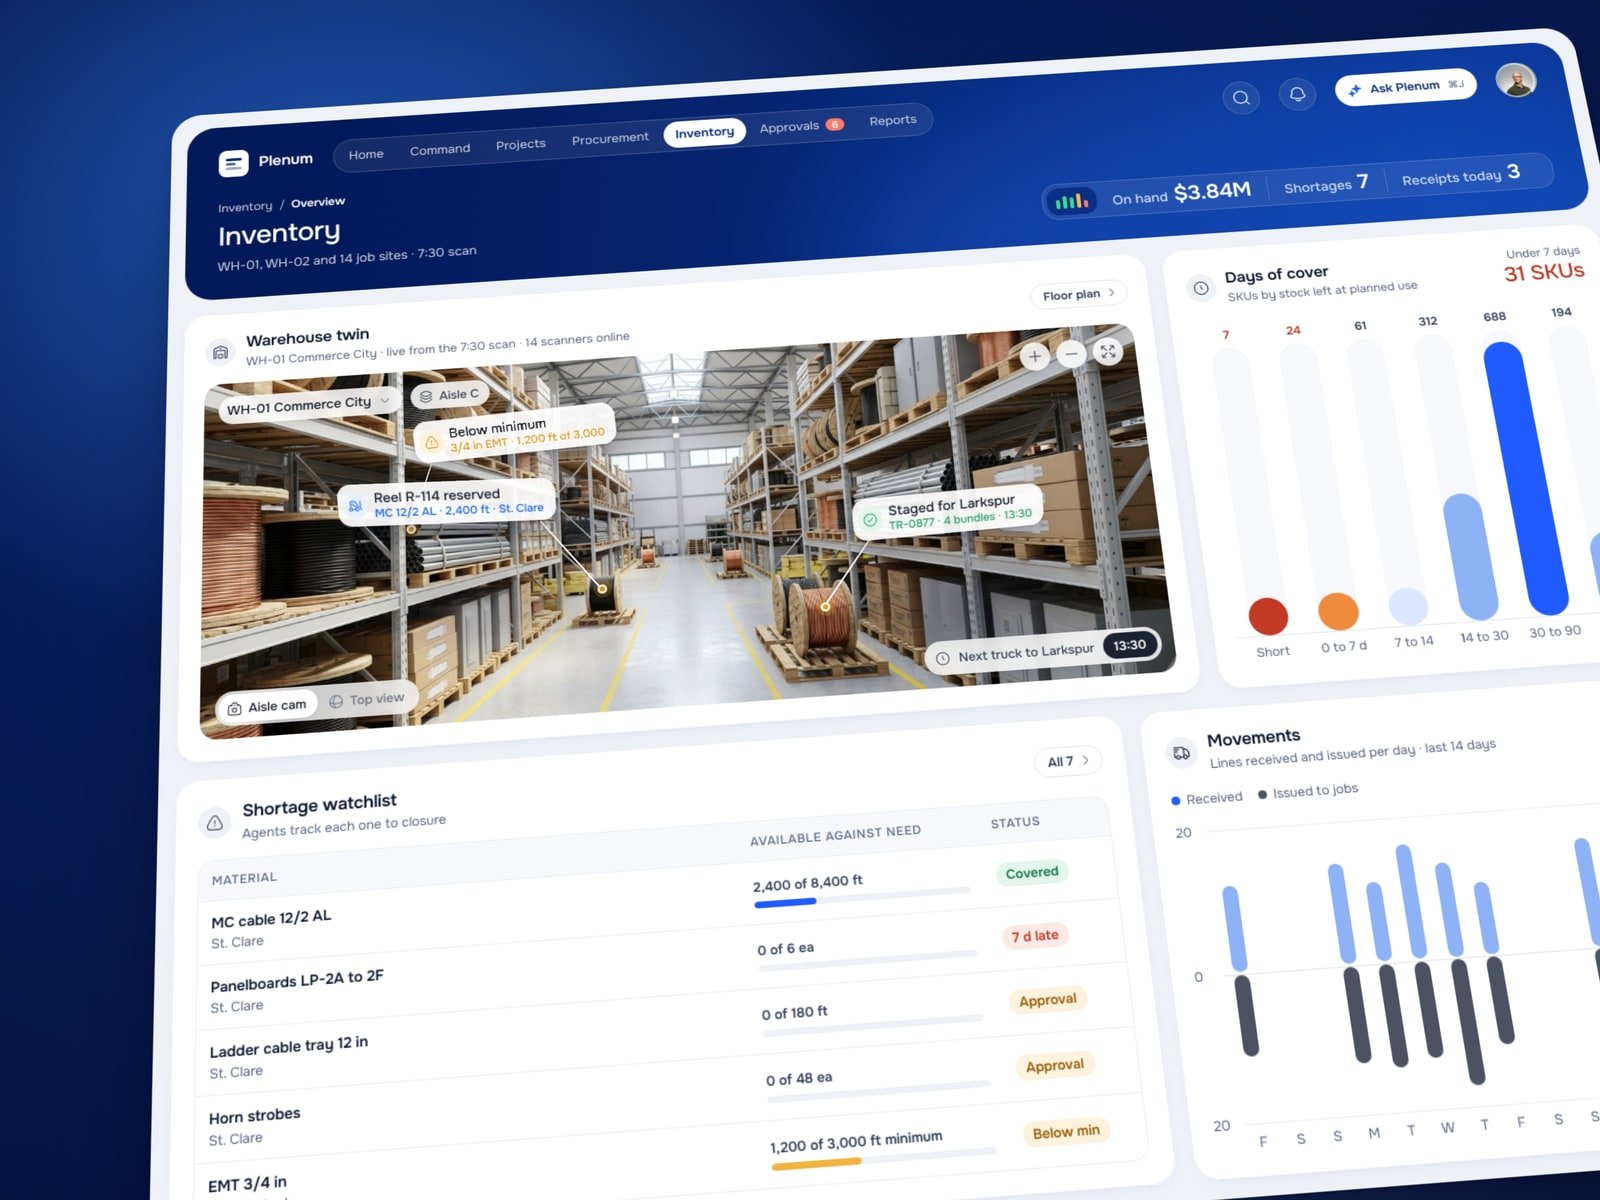This screenshot has height=1200, width=1600.
Task: Click the Shortage watchlist warning icon
Action: click(214, 824)
